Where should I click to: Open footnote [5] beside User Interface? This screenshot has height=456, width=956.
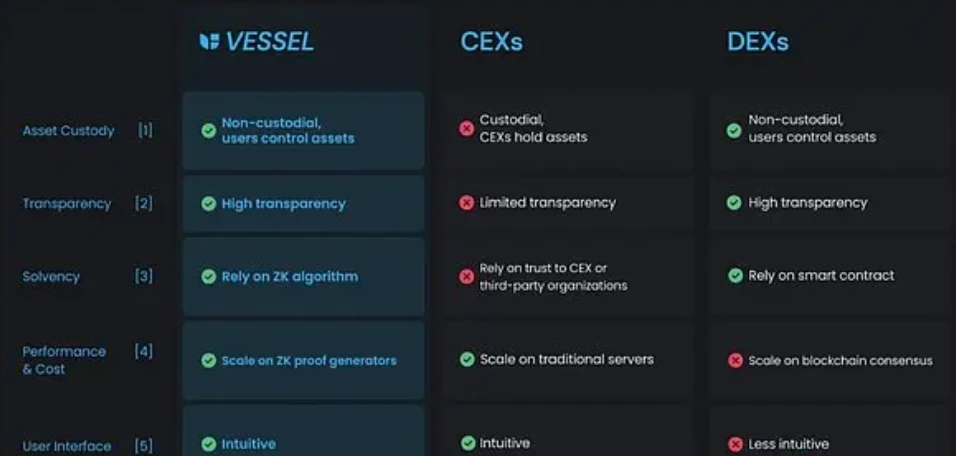click(144, 446)
